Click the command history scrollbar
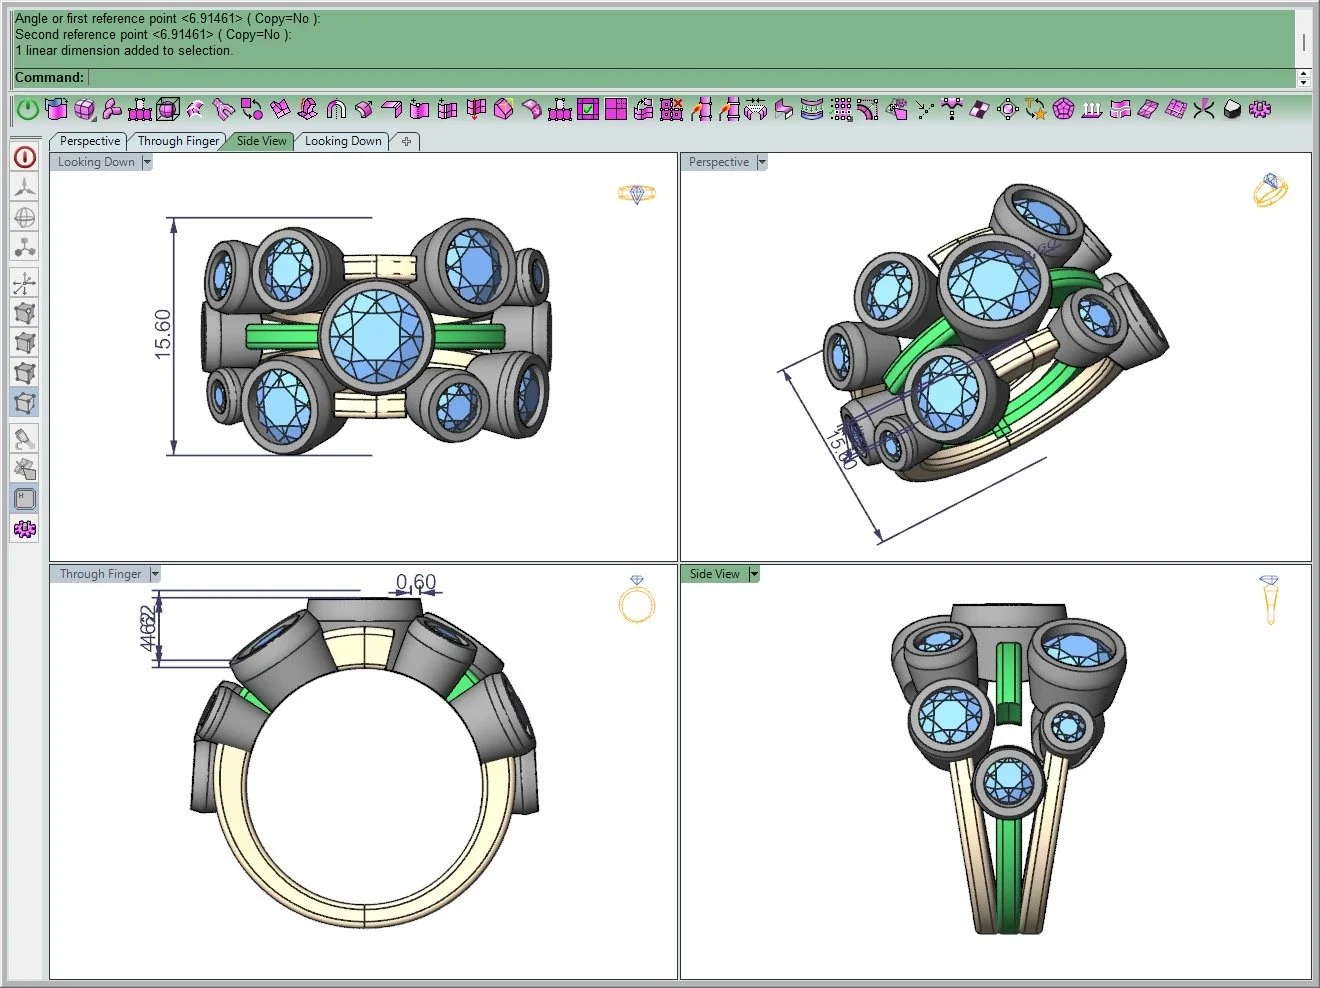The width and height of the screenshot is (1320, 988). pos(1303,38)
